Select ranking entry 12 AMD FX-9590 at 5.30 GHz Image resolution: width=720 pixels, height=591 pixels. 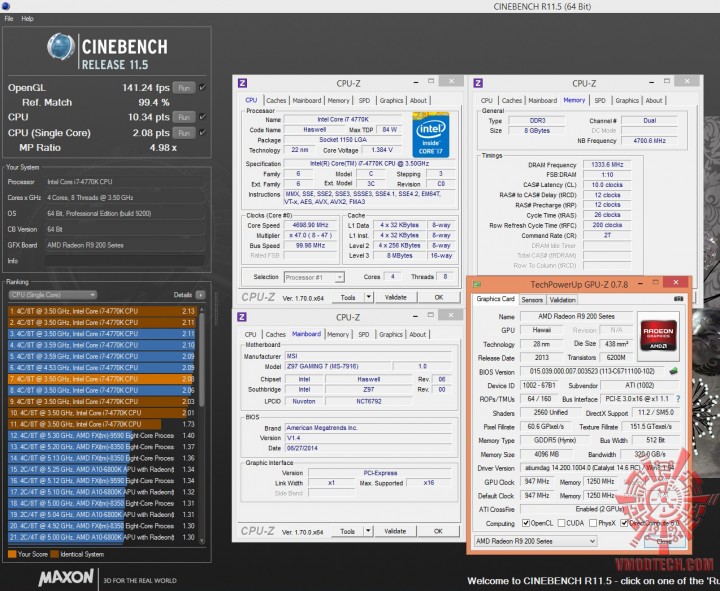pos(101,435)
